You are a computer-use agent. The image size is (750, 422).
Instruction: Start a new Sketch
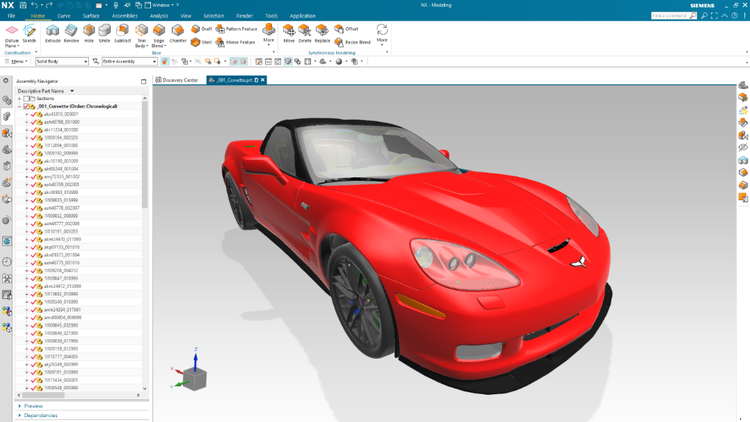[29, 33]
